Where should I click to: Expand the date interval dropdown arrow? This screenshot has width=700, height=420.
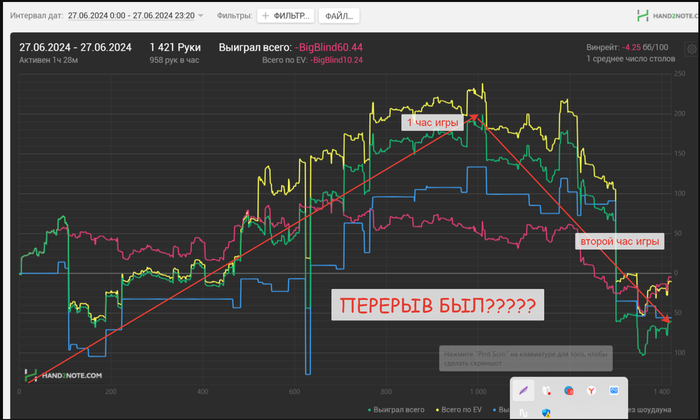pos(201,16)
